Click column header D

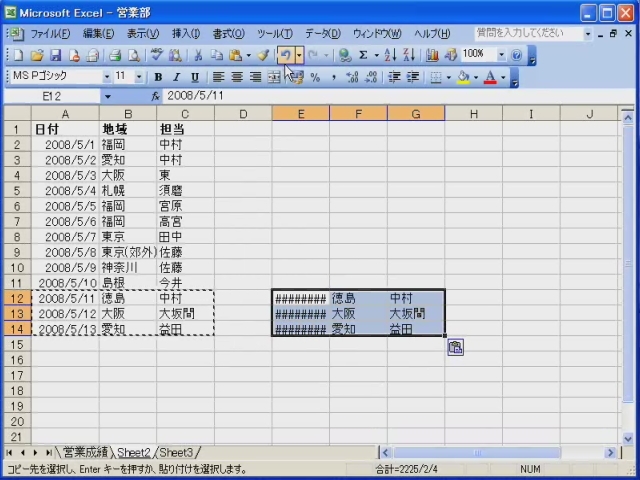[x=243, y=114]
